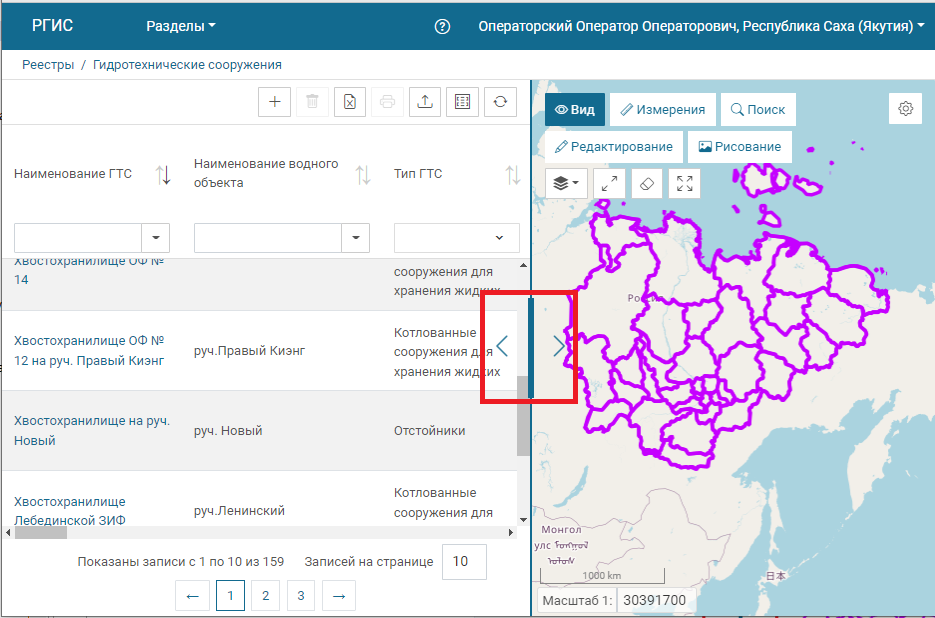Enable Рисование mode on the map
The width and height of the screenshot is (935, 618).
coord(739,146)
